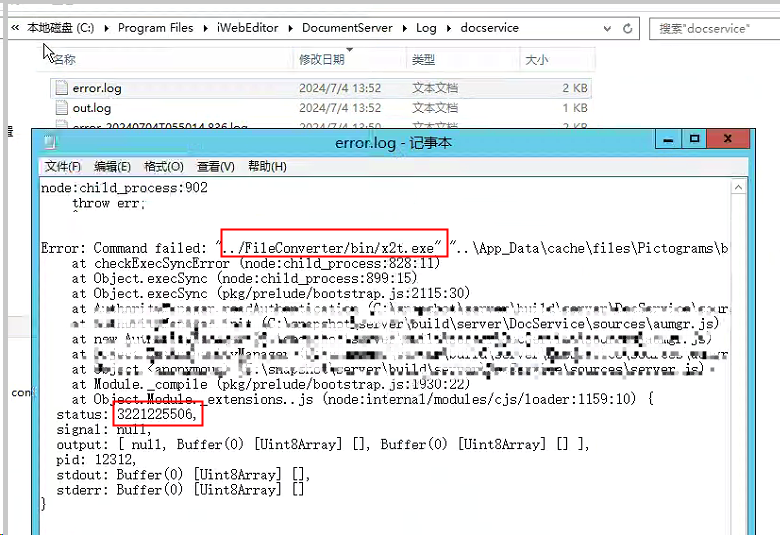The height and width of the screenshot is (535, 780).
Task: Click the Notepad icon in the title bar
Action: [x=50, y=143]
